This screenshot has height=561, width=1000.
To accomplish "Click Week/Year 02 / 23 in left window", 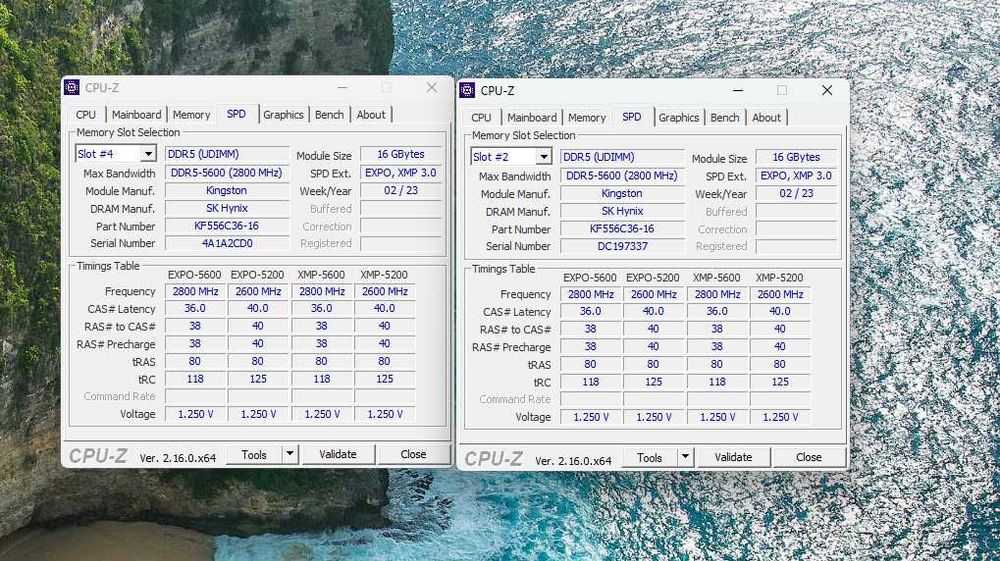I will click(x=401, y=191).
